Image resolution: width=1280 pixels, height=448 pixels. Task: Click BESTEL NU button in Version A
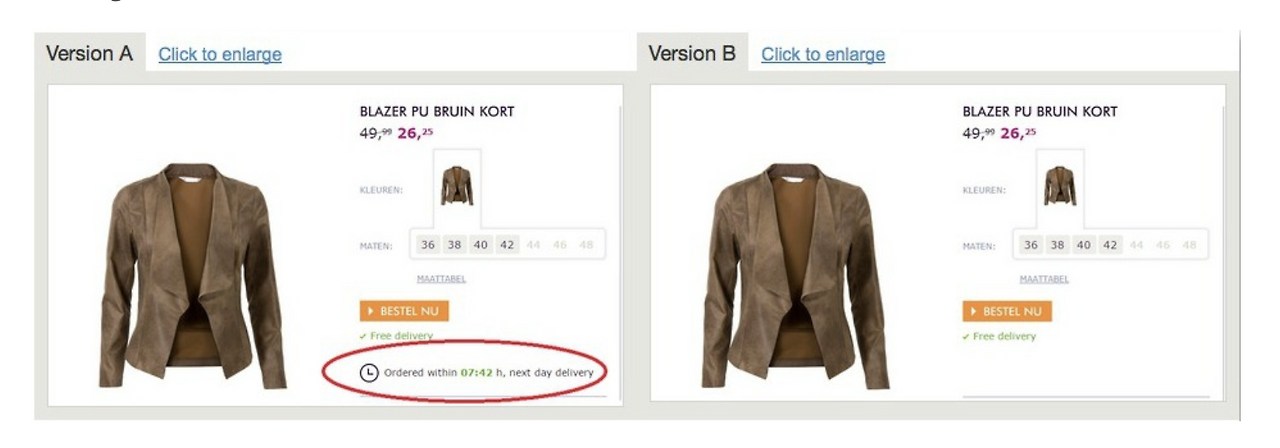(x=404, y=311)
